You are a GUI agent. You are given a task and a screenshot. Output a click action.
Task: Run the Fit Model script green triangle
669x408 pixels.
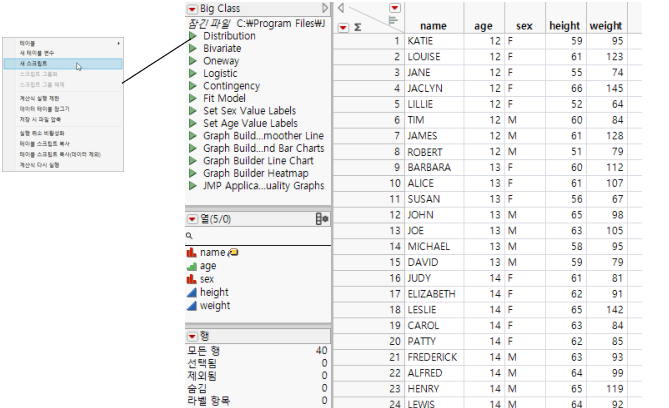[193, 98]
